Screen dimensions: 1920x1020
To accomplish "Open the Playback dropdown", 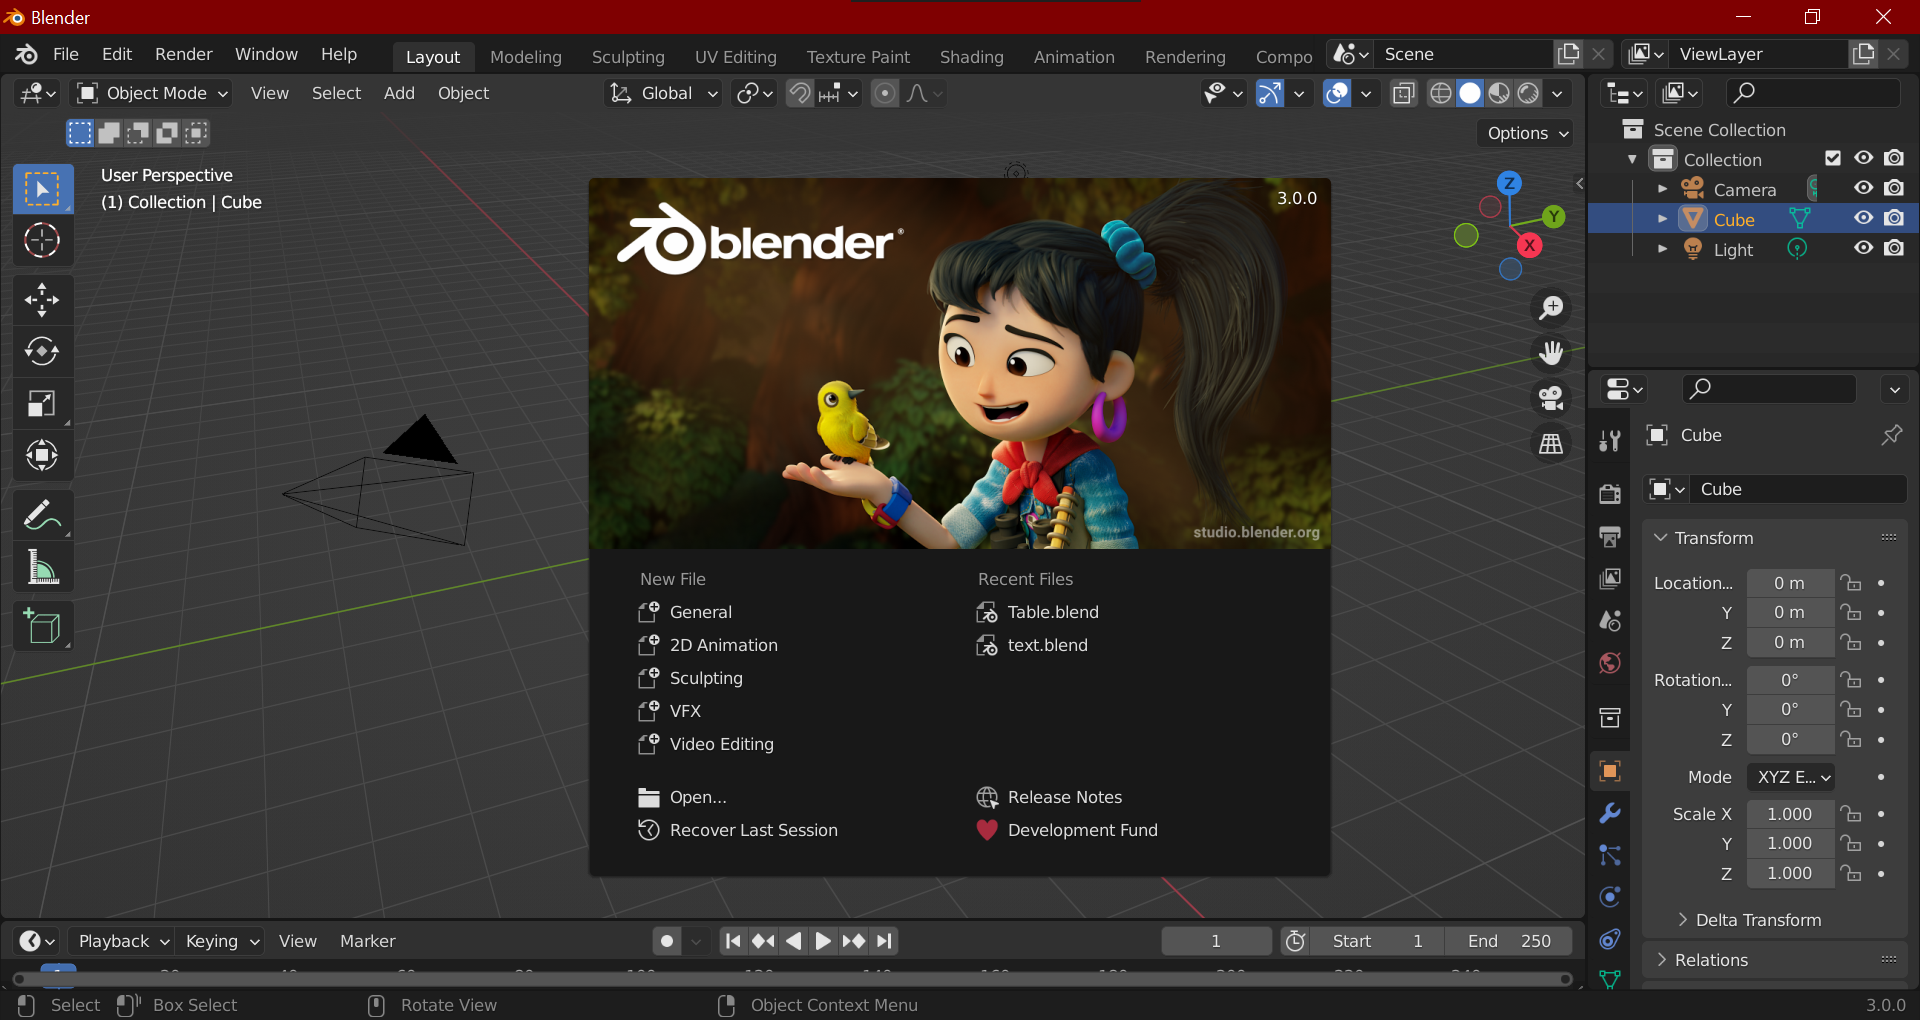I will [x=122, y=941].
